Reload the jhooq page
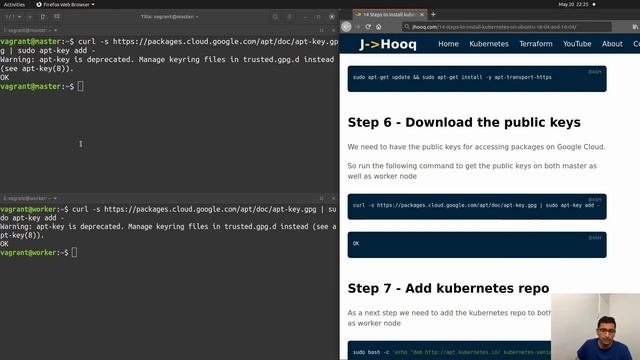The width and height of the screenshot is (640, 360). [x=368, y=27]
